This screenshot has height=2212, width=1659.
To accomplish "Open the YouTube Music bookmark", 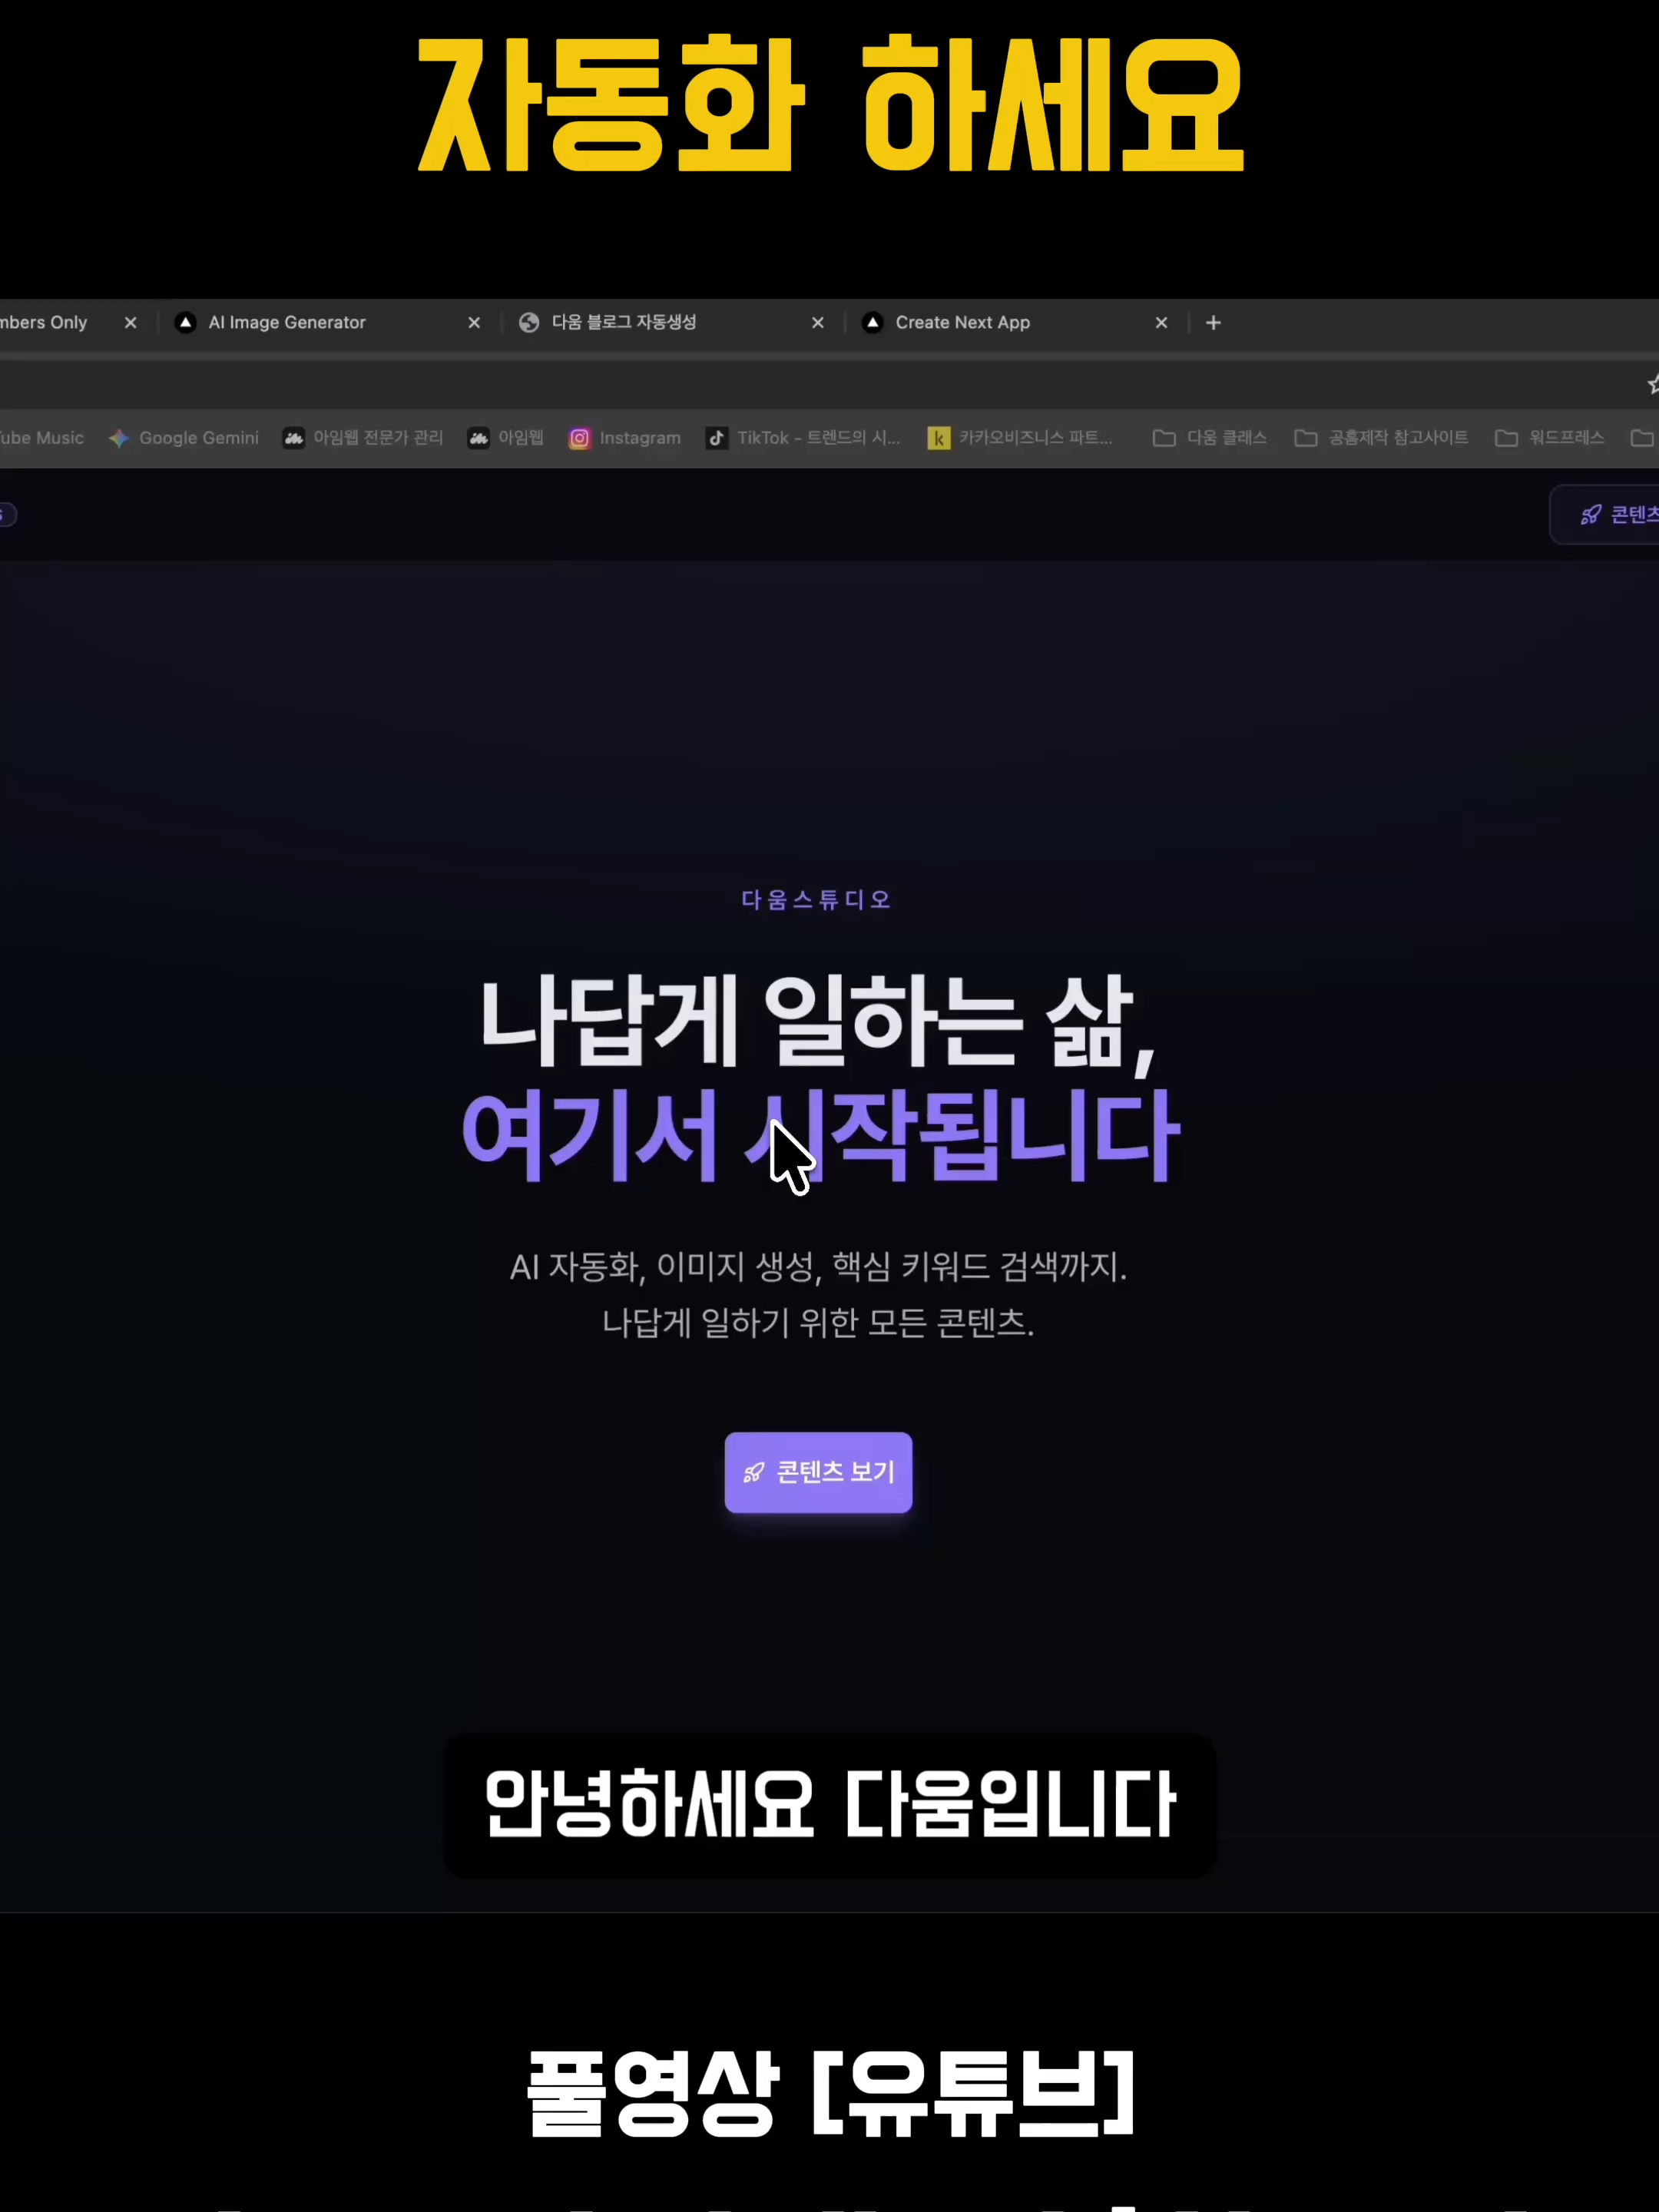I will click(x=42, y=438).
